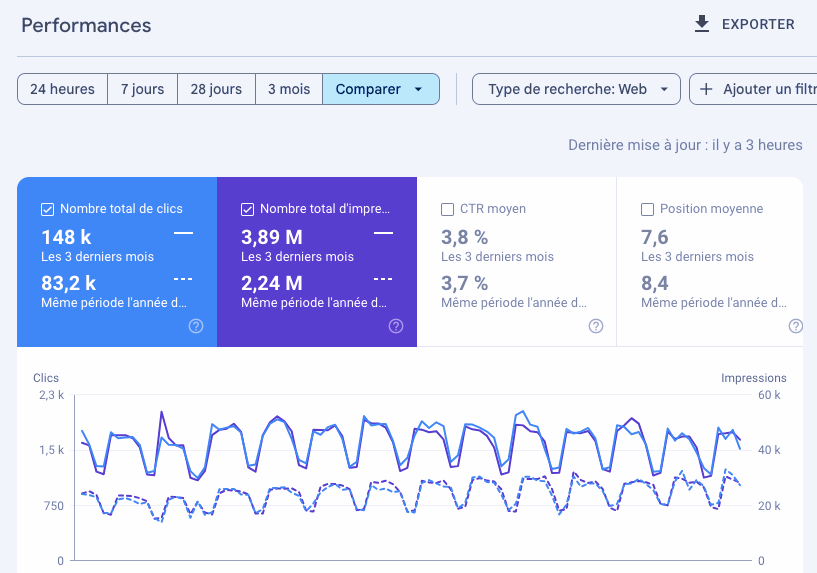
Task: Uncheck Nombre total d'impressions checkbox
Action: [247, 209]
